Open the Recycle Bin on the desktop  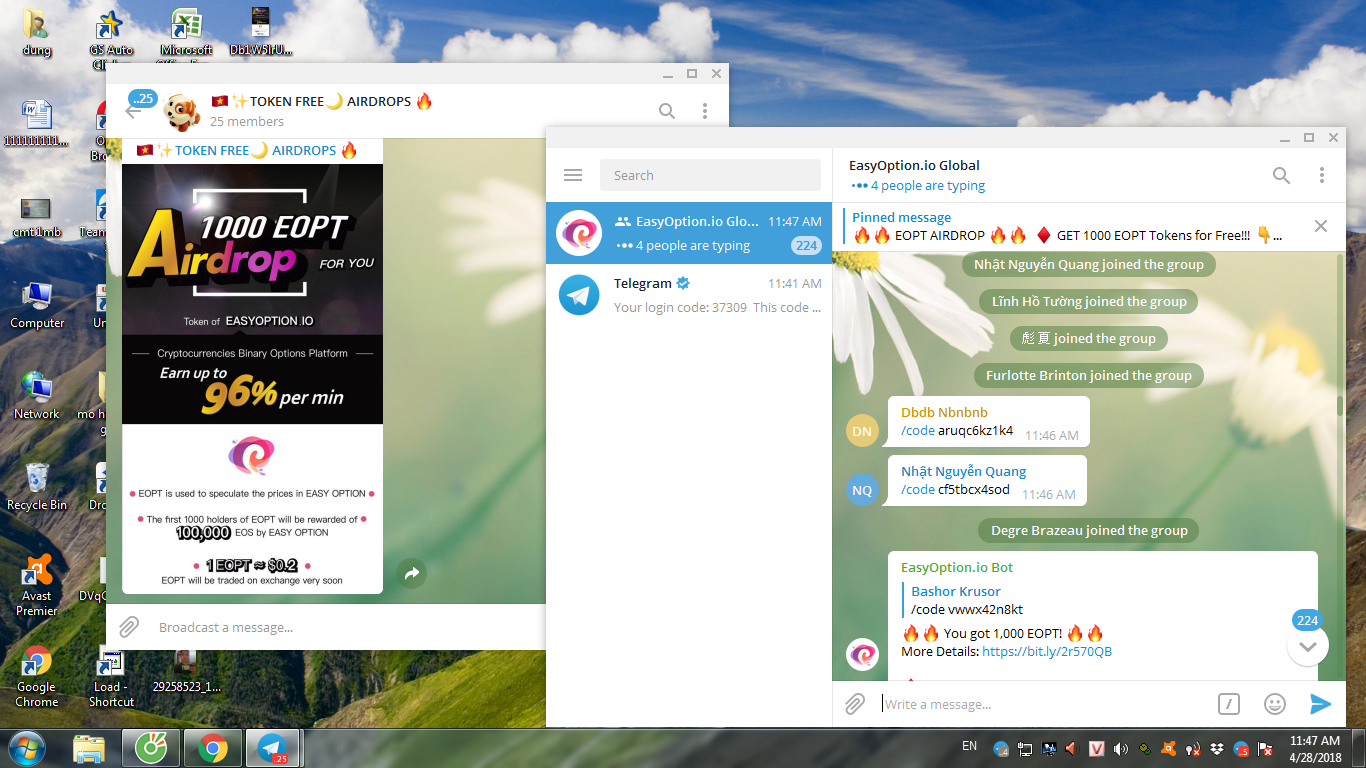(37, 486)
